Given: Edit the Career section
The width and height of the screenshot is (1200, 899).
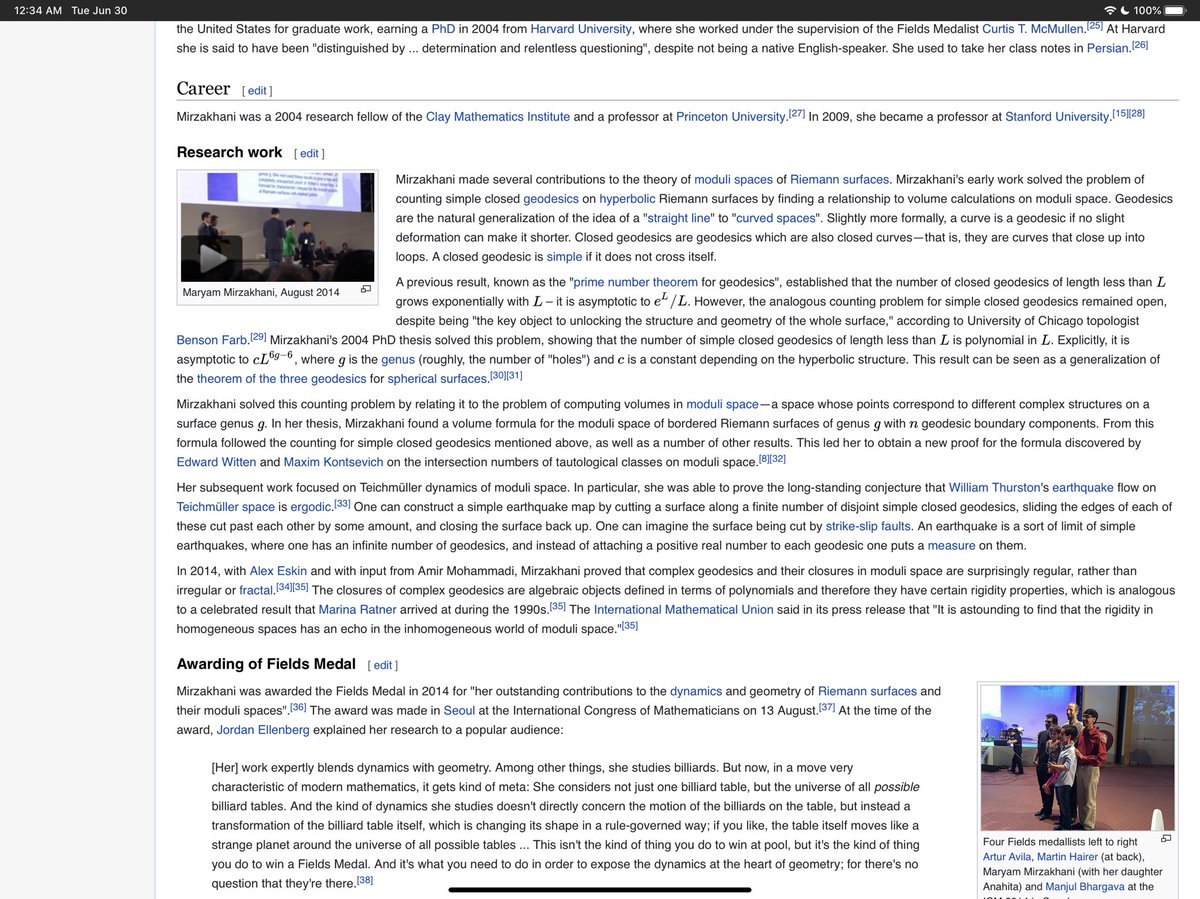Looking at the screenshot, I should pyautogui.click(x=257, y=90).
